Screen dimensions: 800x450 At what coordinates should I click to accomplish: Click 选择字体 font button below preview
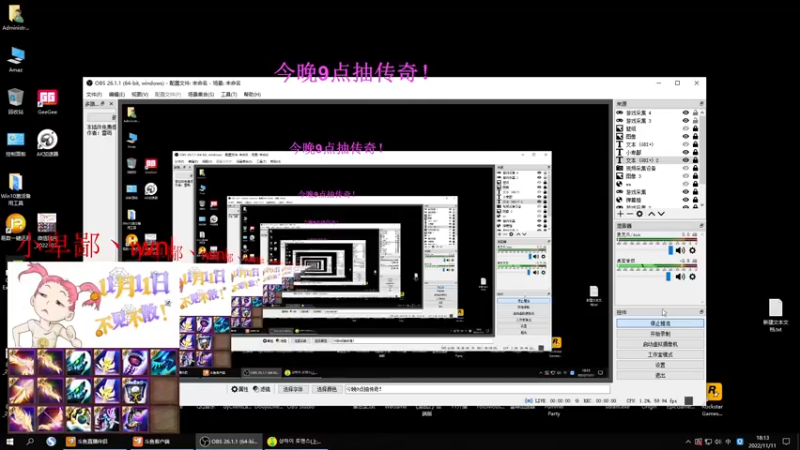pyautogui.click(x=292, y=389)
